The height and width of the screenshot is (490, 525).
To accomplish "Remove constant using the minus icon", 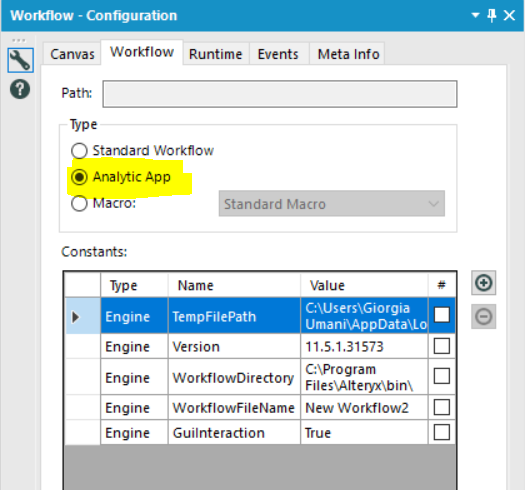I will pos(483,317).
